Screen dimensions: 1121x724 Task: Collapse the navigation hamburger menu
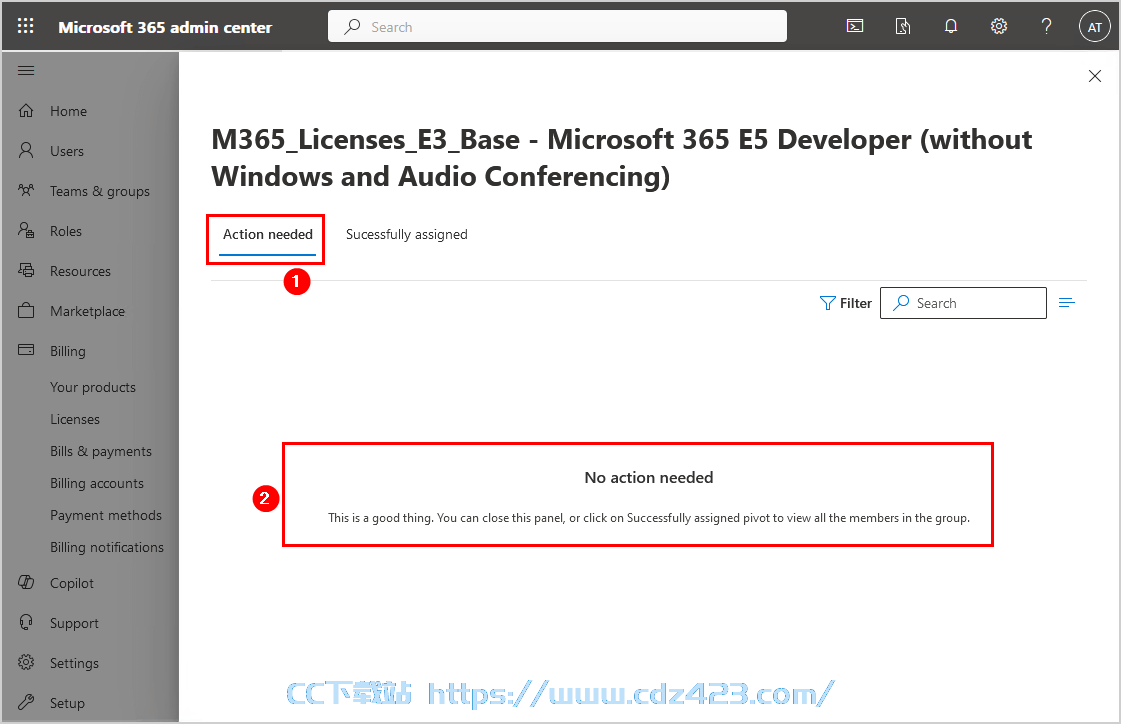point(26,70)
